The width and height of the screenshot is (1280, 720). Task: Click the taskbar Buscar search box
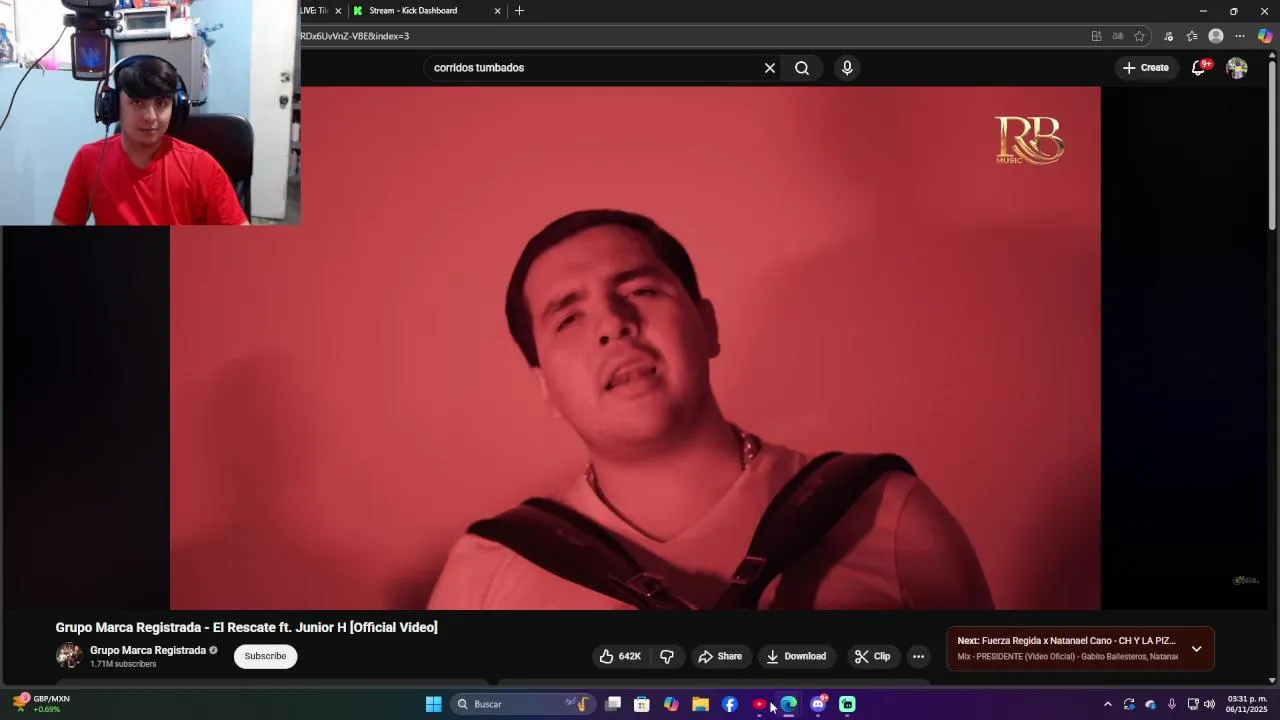pos(522,704)
